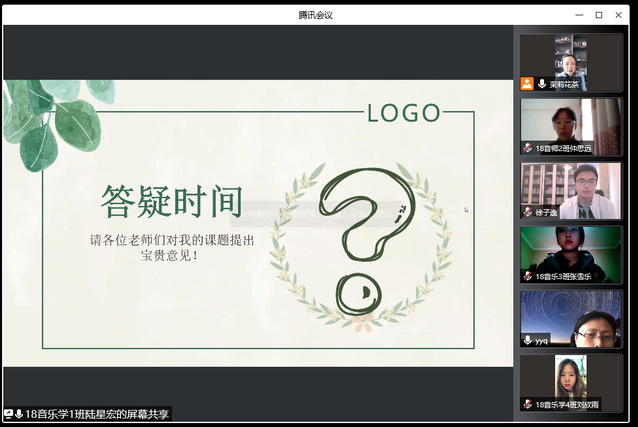This screenshot has height=427, width=638.
Task: Click the 答疑时间 heading on the slide
Action: (x=171, y=203)
